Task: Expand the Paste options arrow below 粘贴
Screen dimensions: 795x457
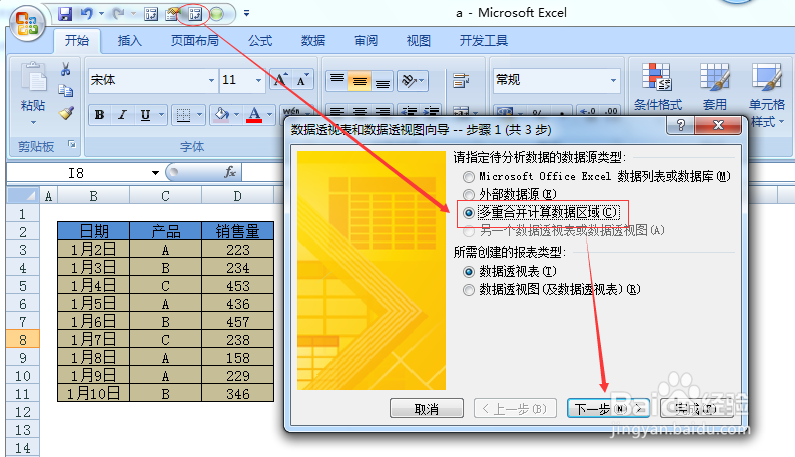Action: tap(33, 122)
